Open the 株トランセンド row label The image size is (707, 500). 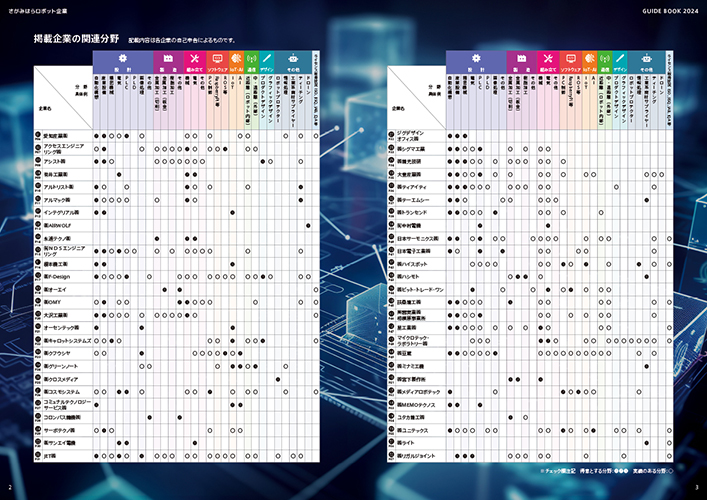[413, 213]
